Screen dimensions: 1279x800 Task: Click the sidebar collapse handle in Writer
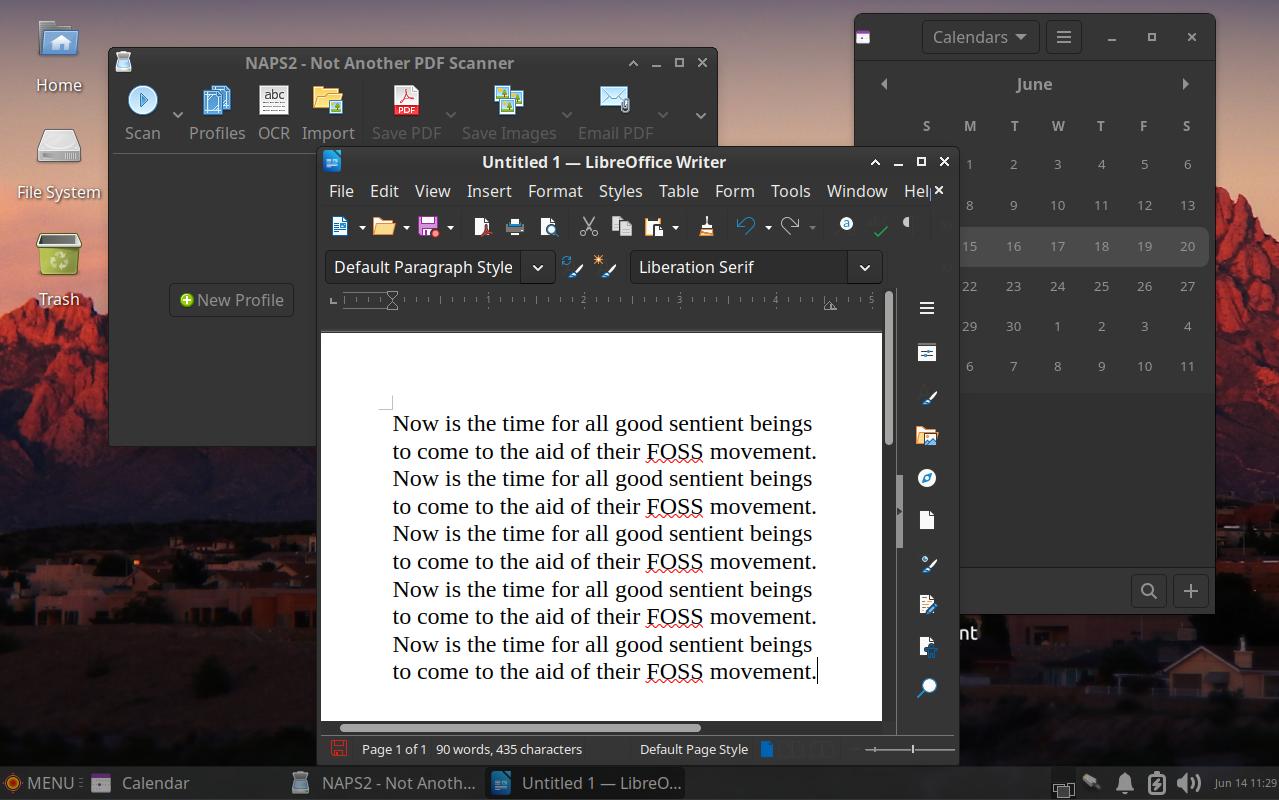[899, 511]
